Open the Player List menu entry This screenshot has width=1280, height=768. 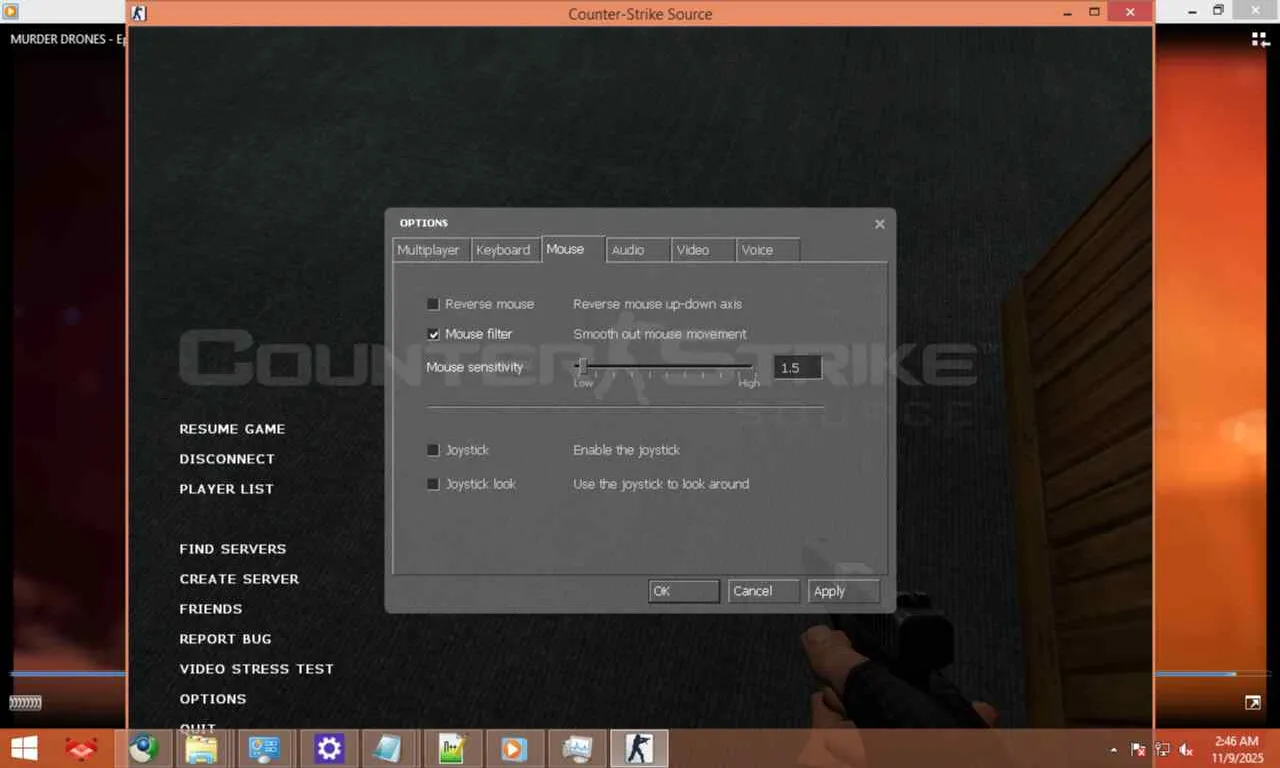point(226,489)
